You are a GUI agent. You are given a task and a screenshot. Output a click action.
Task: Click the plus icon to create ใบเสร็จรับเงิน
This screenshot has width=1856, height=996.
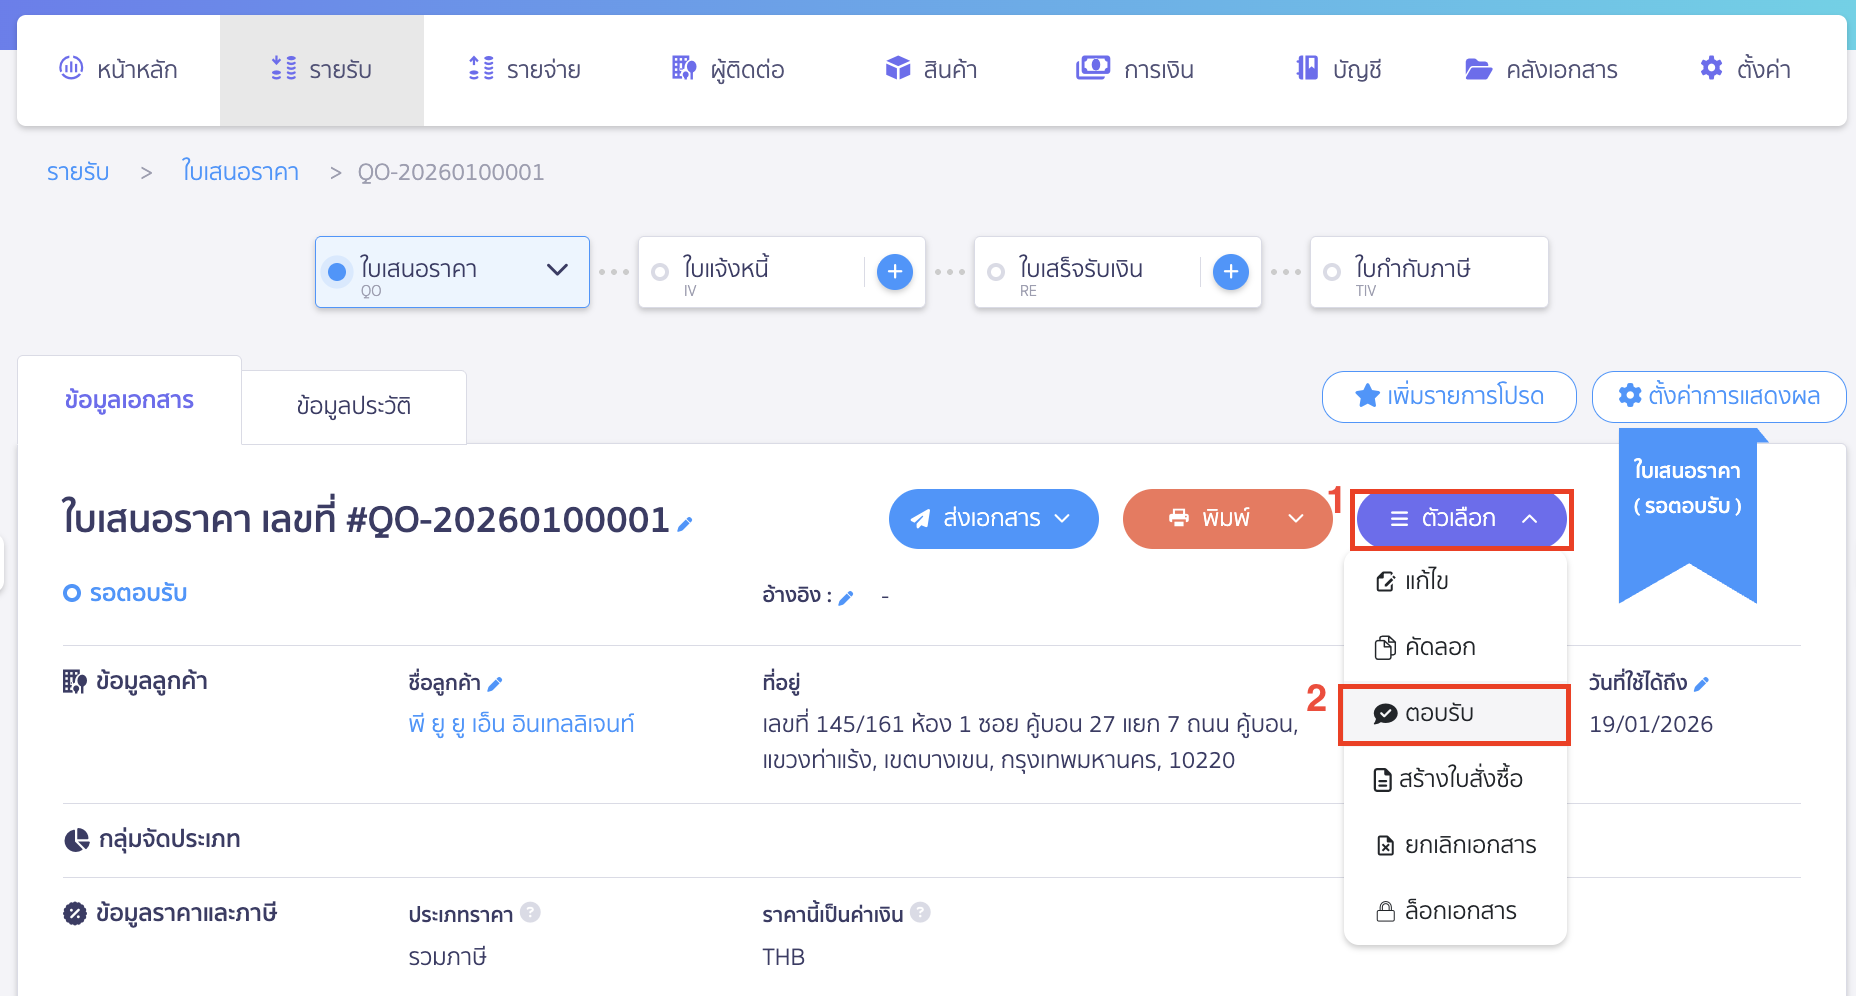(1231, 271)
